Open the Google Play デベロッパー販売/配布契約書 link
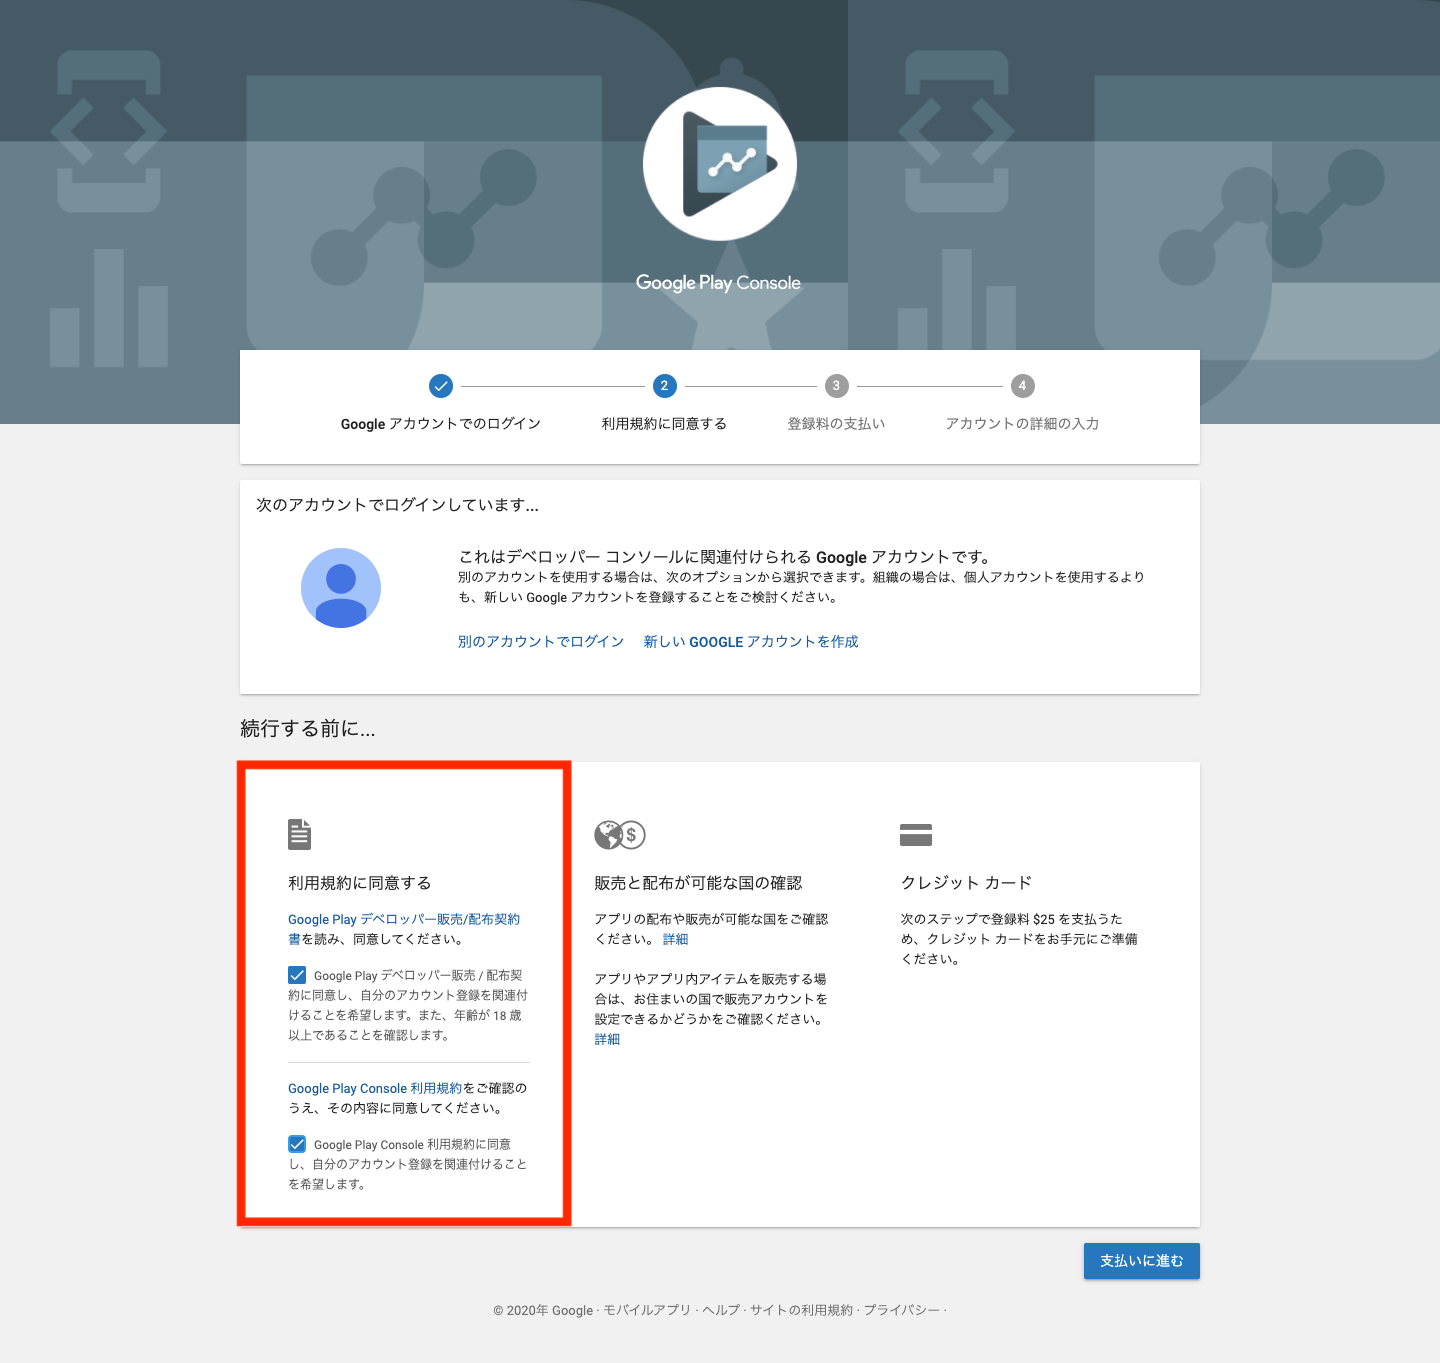 [404, 929]
